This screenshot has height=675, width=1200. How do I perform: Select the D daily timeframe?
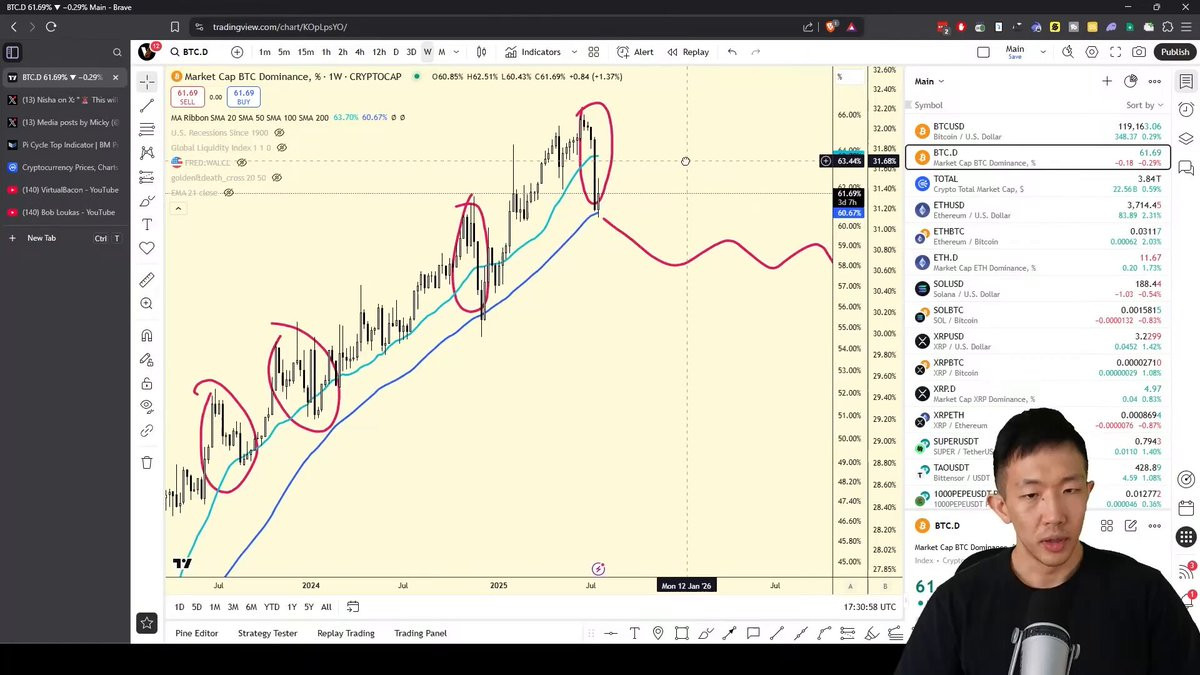pos(396,52)
